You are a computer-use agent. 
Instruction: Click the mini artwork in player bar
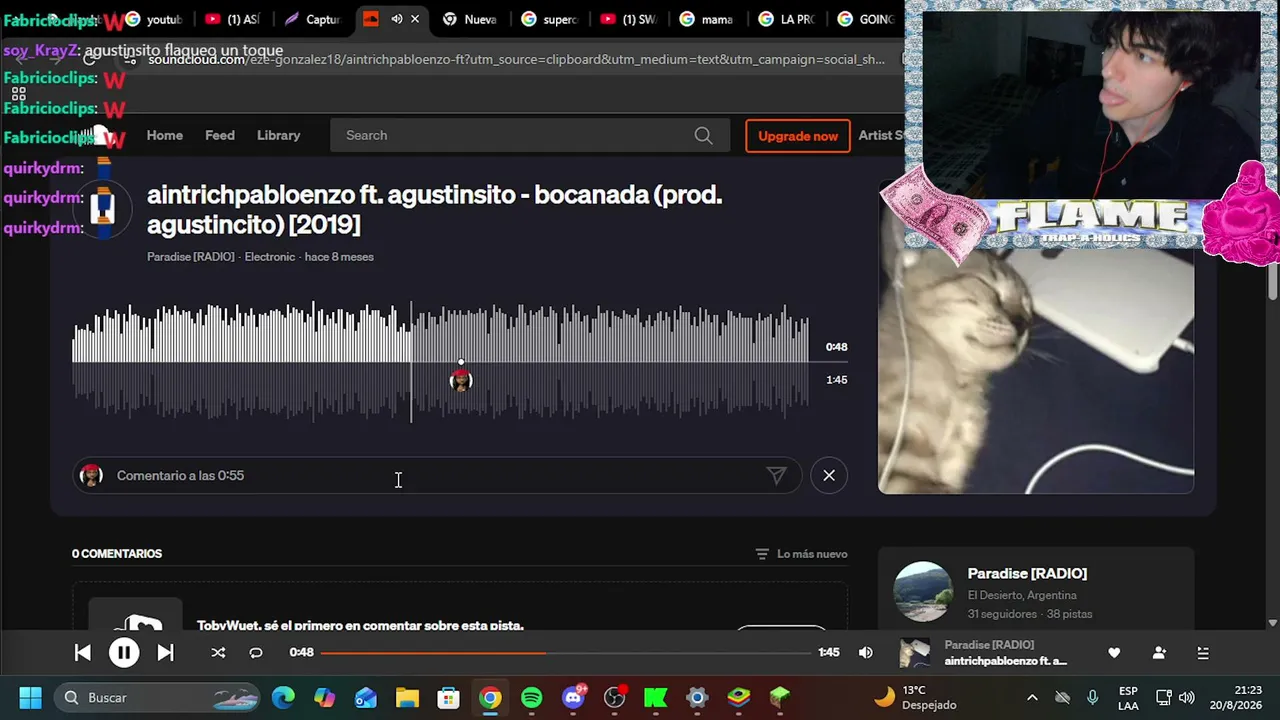(x=914, y=653)
